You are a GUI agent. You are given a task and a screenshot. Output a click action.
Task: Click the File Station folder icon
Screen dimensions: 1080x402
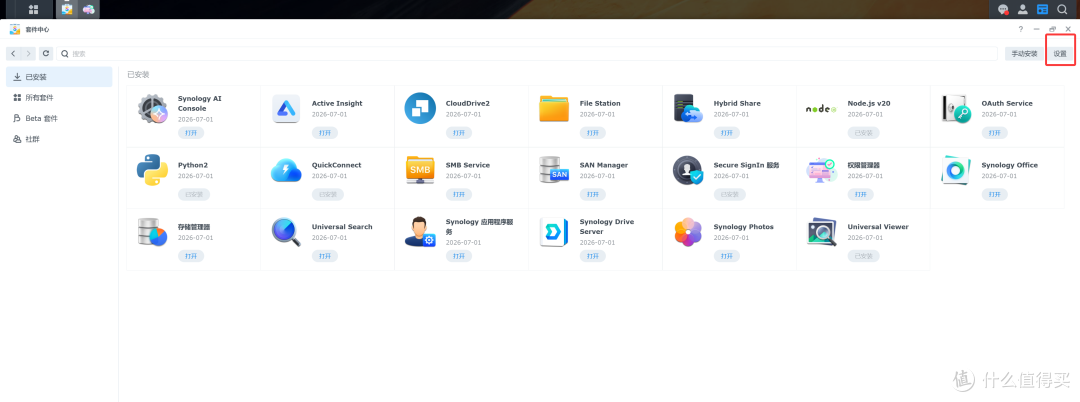point(554,109)
